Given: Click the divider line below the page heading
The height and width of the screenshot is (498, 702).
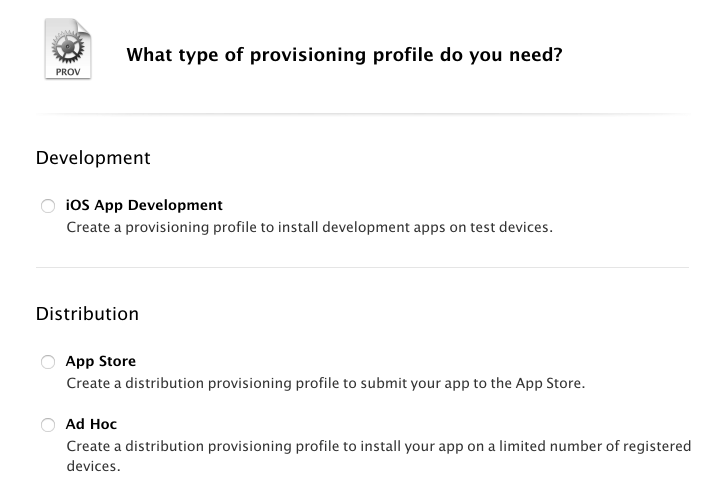Looking at the screenshot, I should (362, 113).
